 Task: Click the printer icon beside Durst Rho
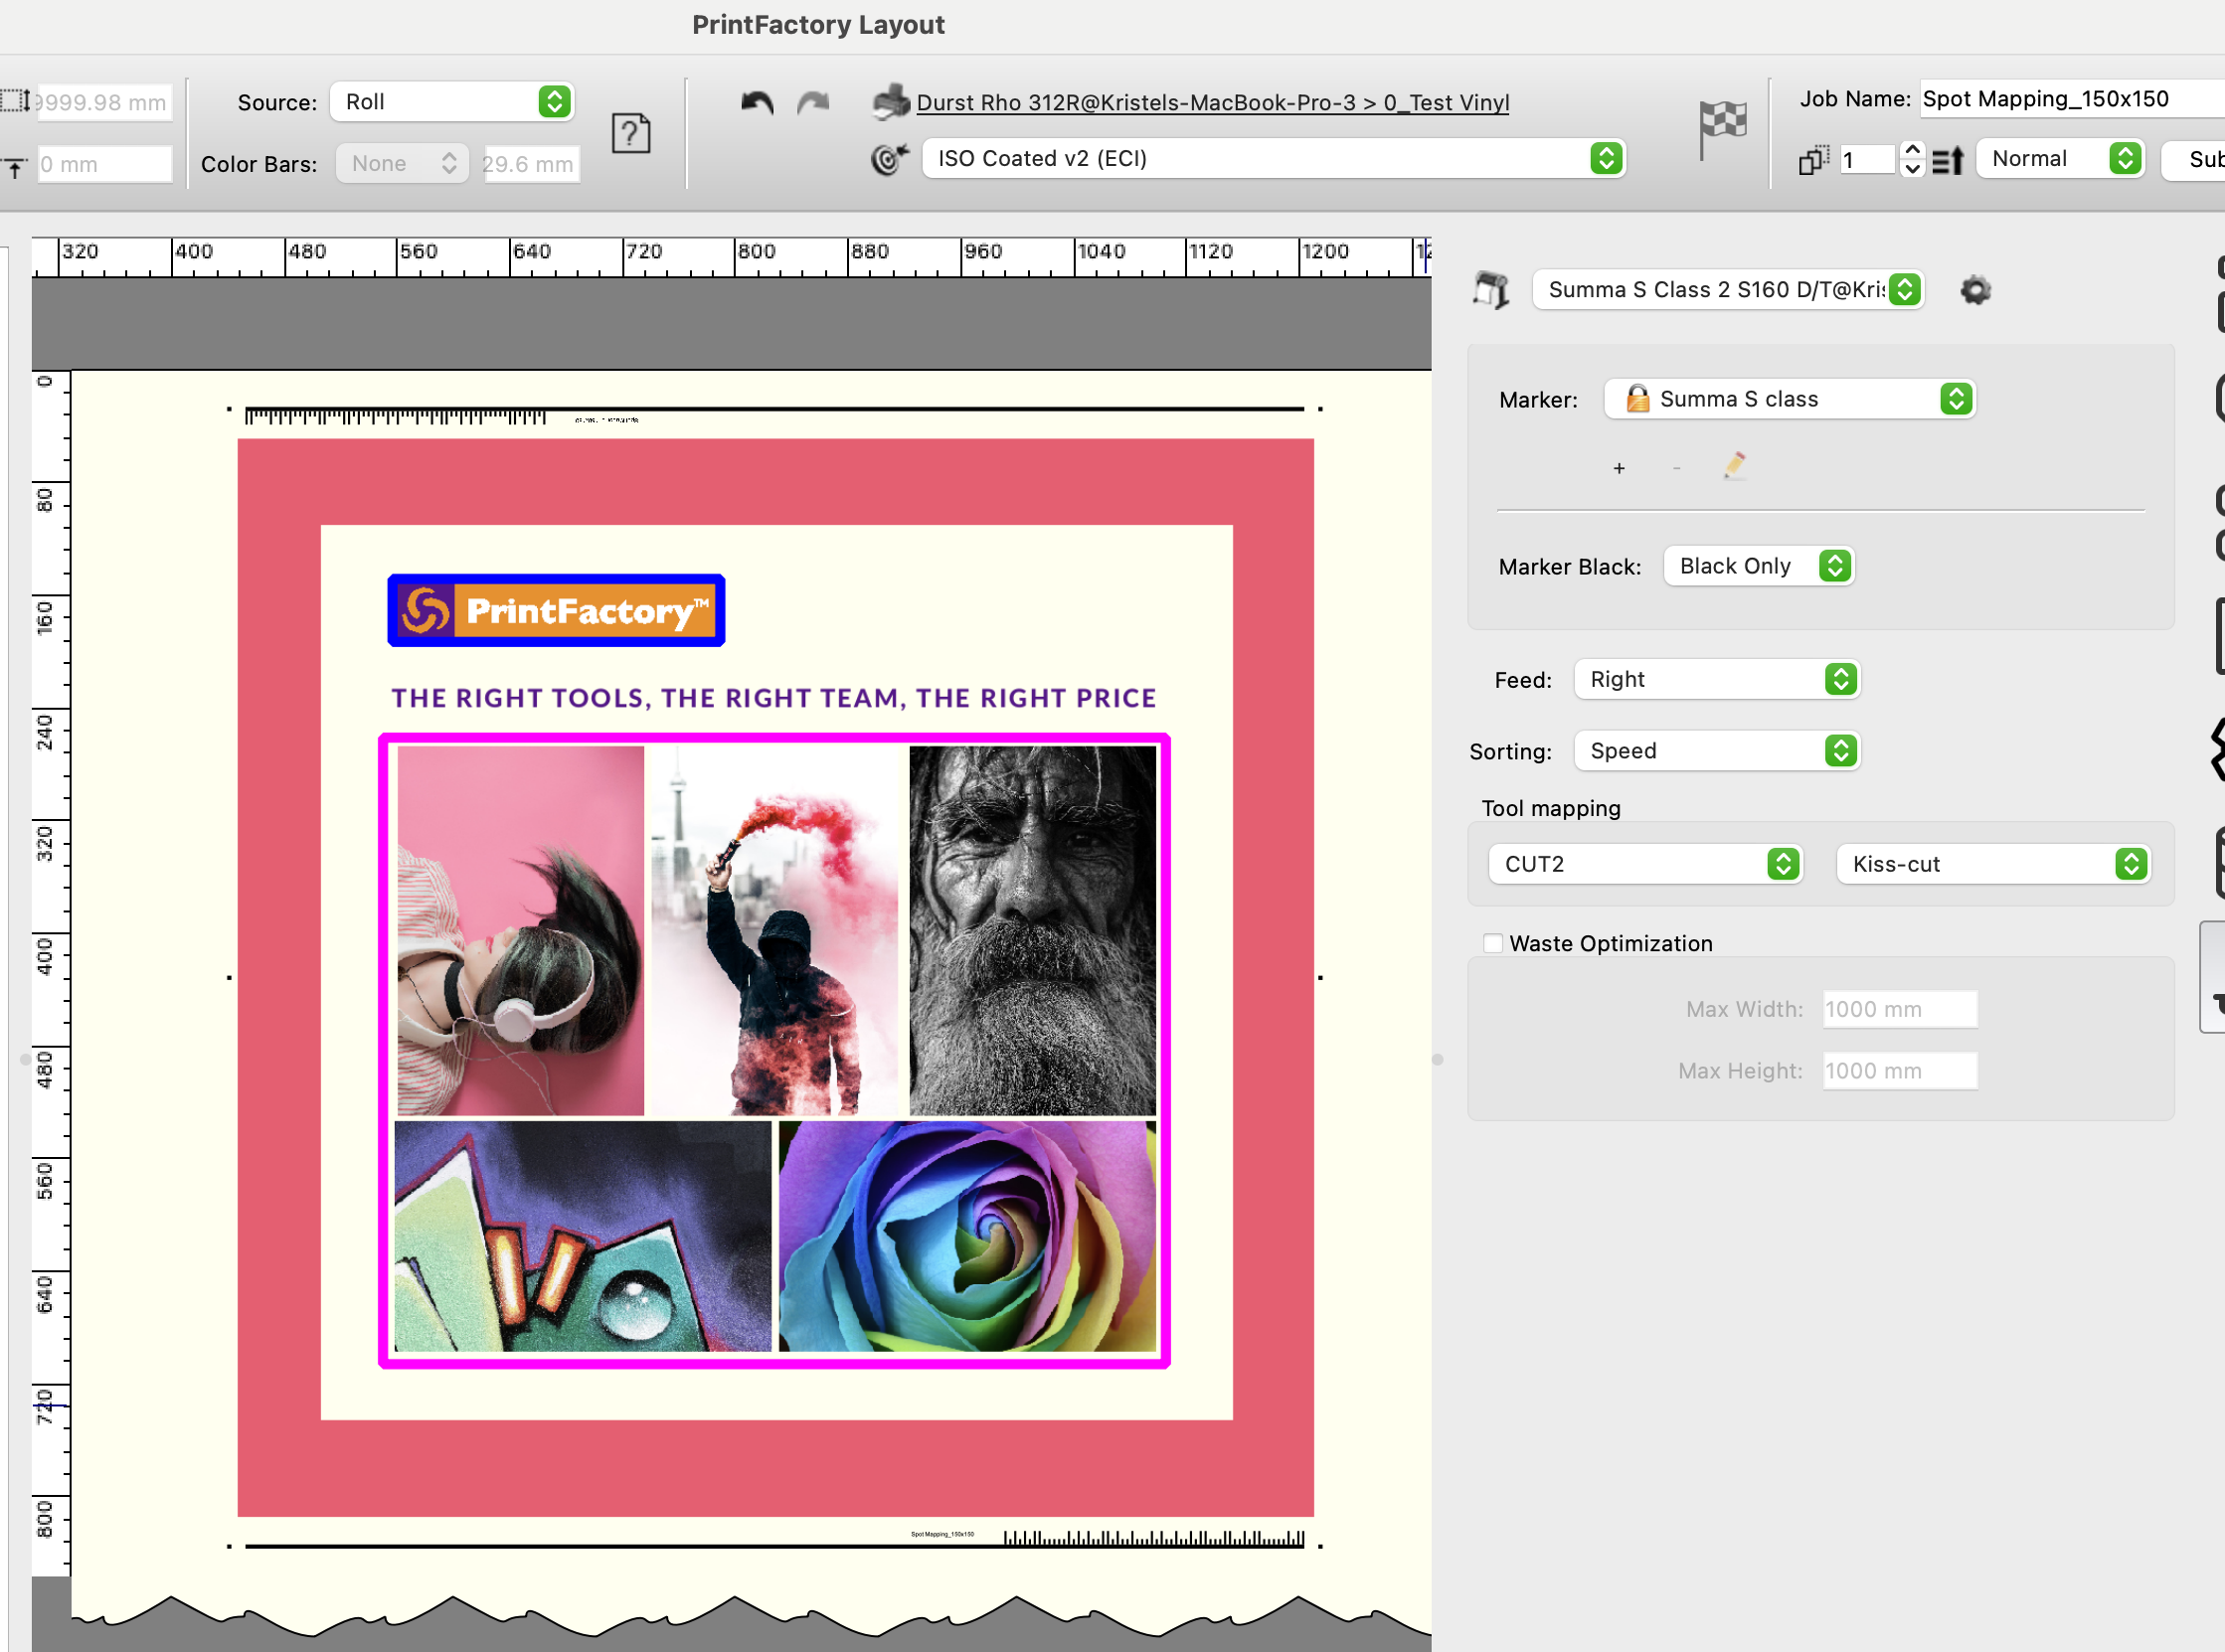point(890,102)
